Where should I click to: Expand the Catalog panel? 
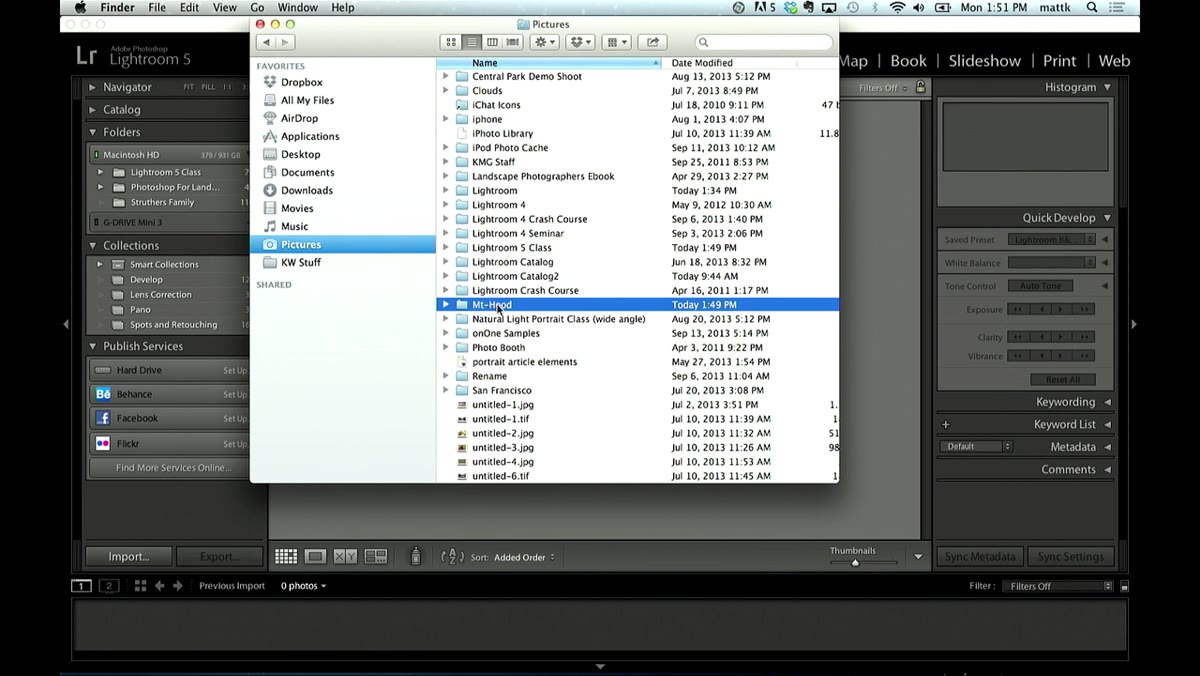(93, 110)
